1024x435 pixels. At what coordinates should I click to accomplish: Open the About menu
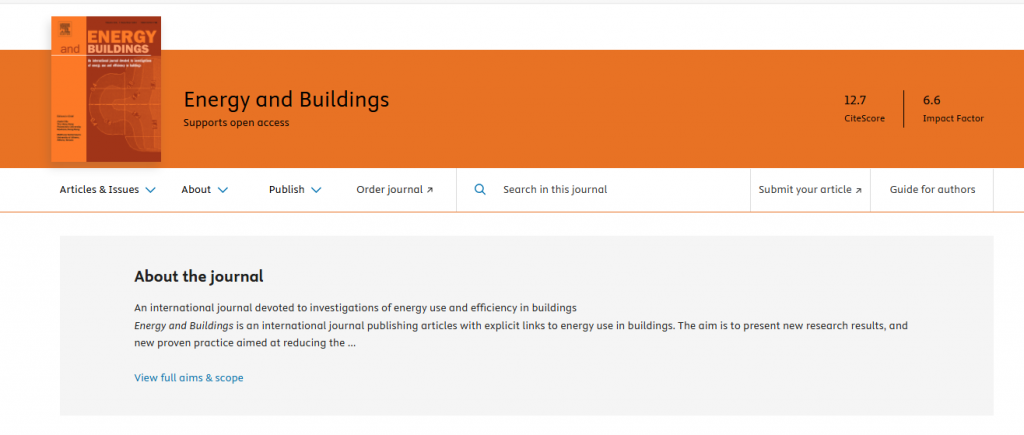[205, 189]
